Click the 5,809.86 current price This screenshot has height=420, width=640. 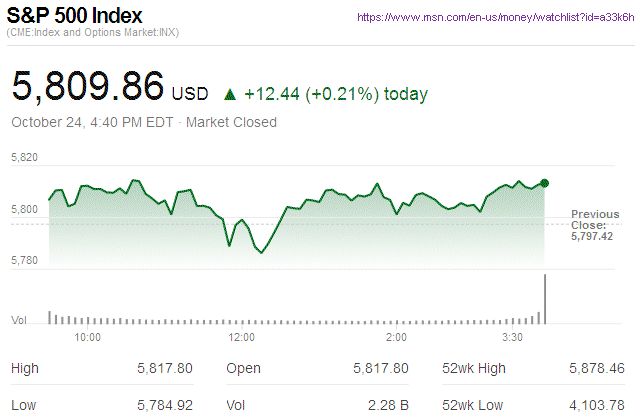click(87, 86)
